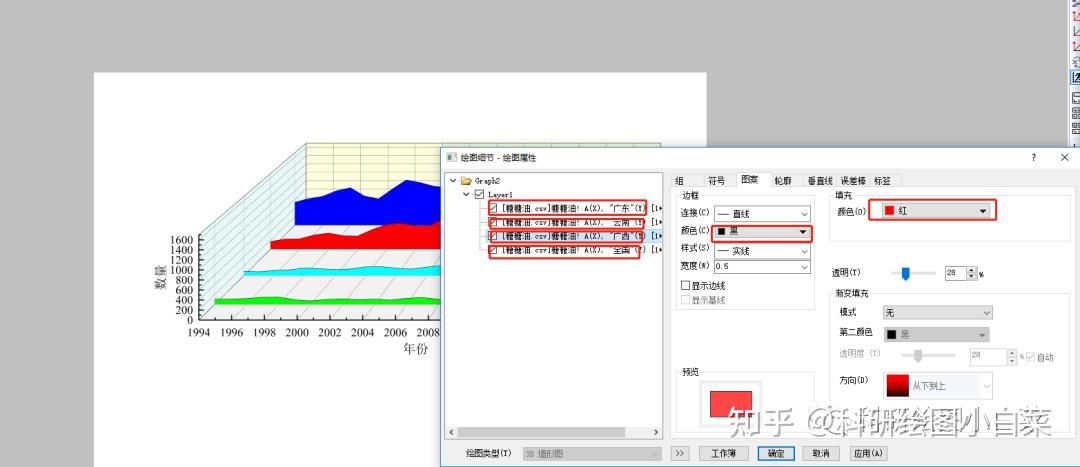
Task: Toggle the checkbox for the 云南 plot
Action: [x=494, y=222]
